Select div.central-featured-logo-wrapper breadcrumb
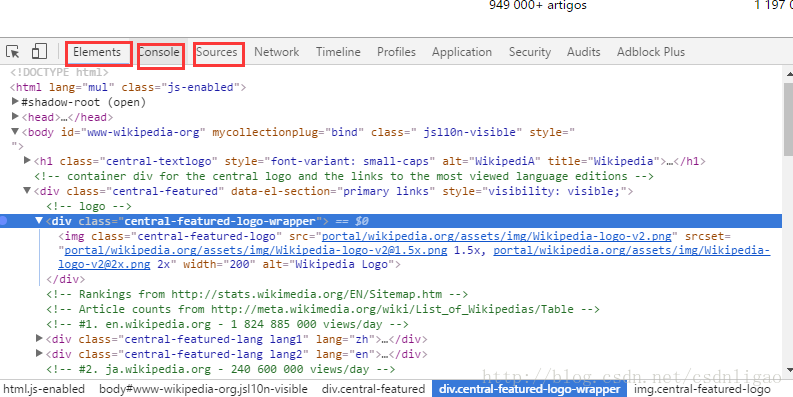The height and width of the screenshot is (397, 793). point(530,389)
